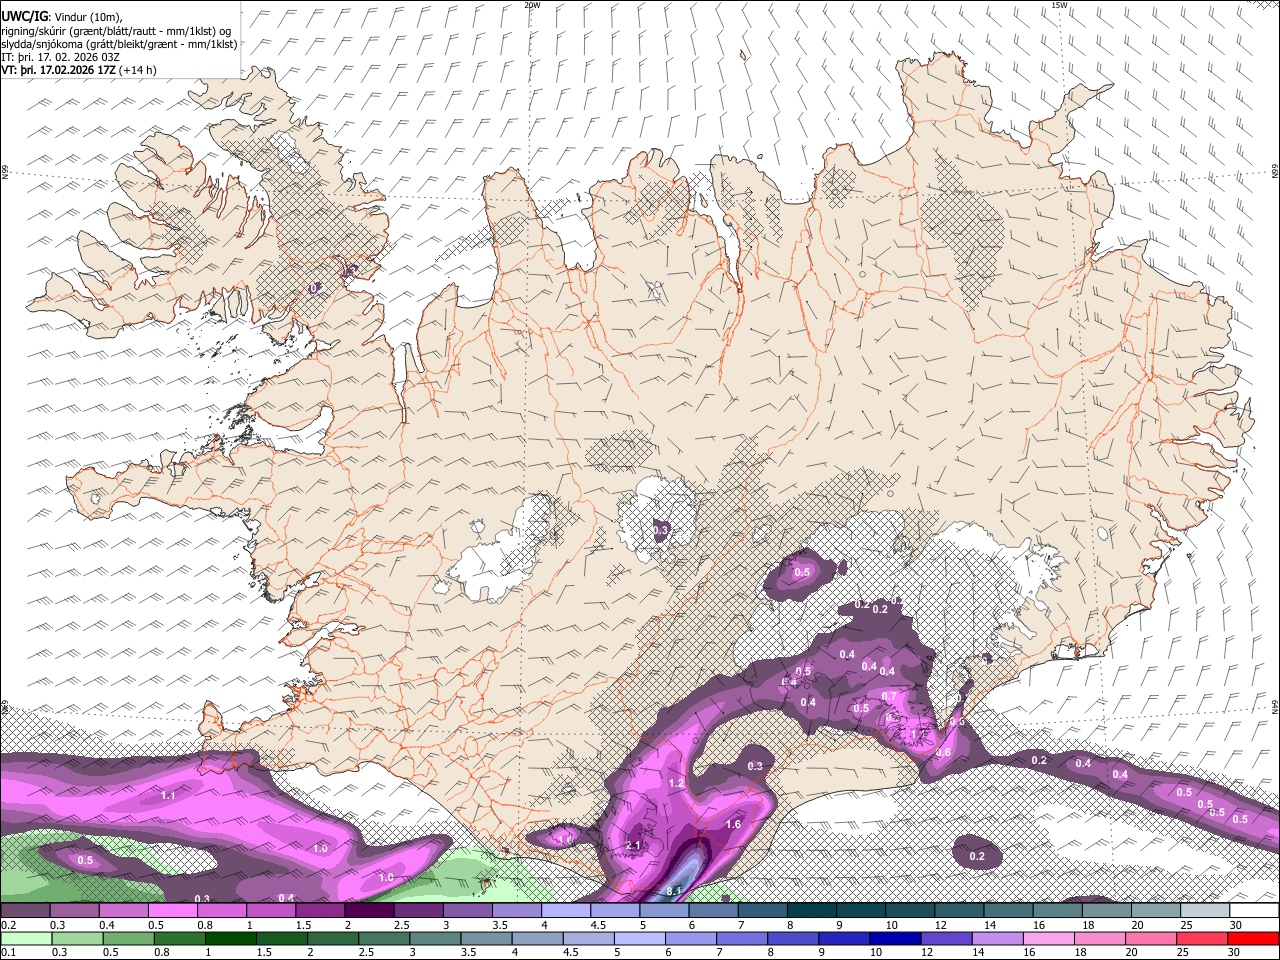Viewport: 1280px width, 960px height.
Task: Select the 'IT: þri. 17. 02. 2026 03Z' line
Action: [x=61, y=58]
